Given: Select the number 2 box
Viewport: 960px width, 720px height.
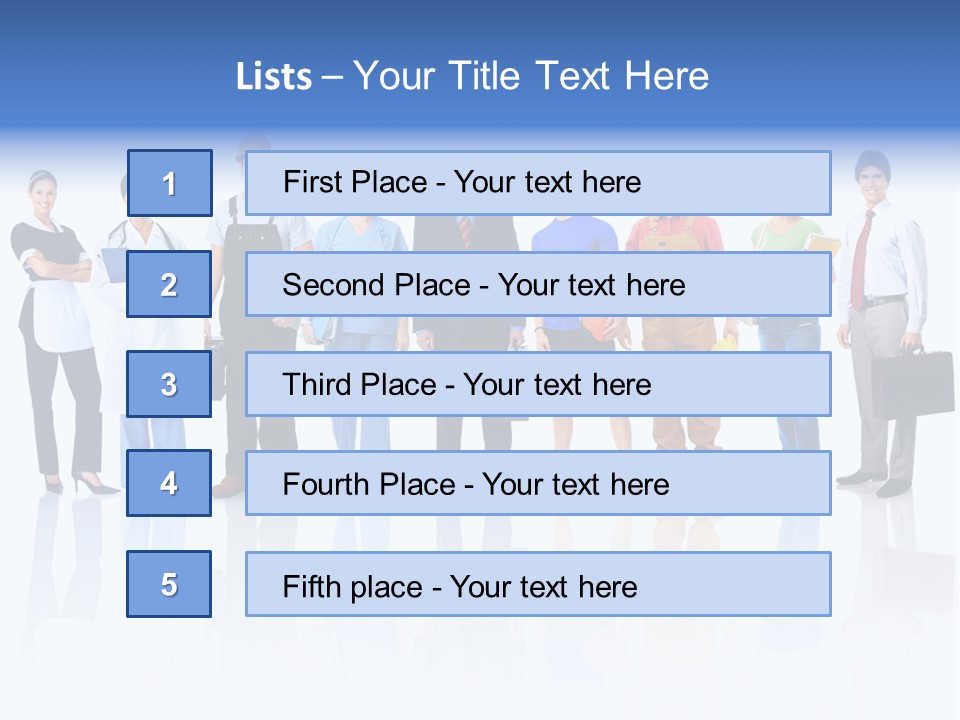Looking at the screenshot, I should pyautogui.click(x=169, y=284).
